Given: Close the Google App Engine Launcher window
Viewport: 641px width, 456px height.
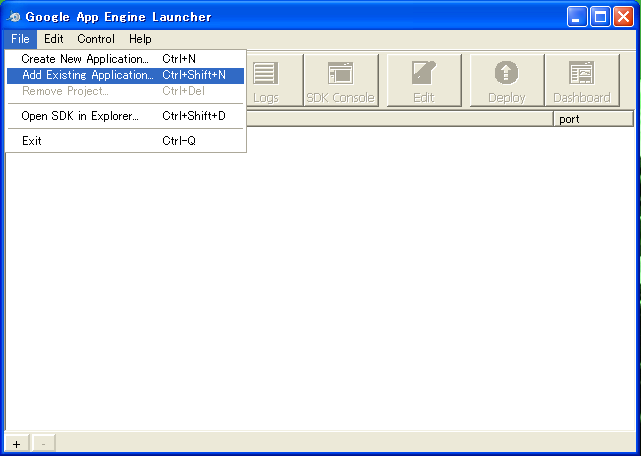Looking at the screenshot, I should pyautogui.click(x=623, y=17).
